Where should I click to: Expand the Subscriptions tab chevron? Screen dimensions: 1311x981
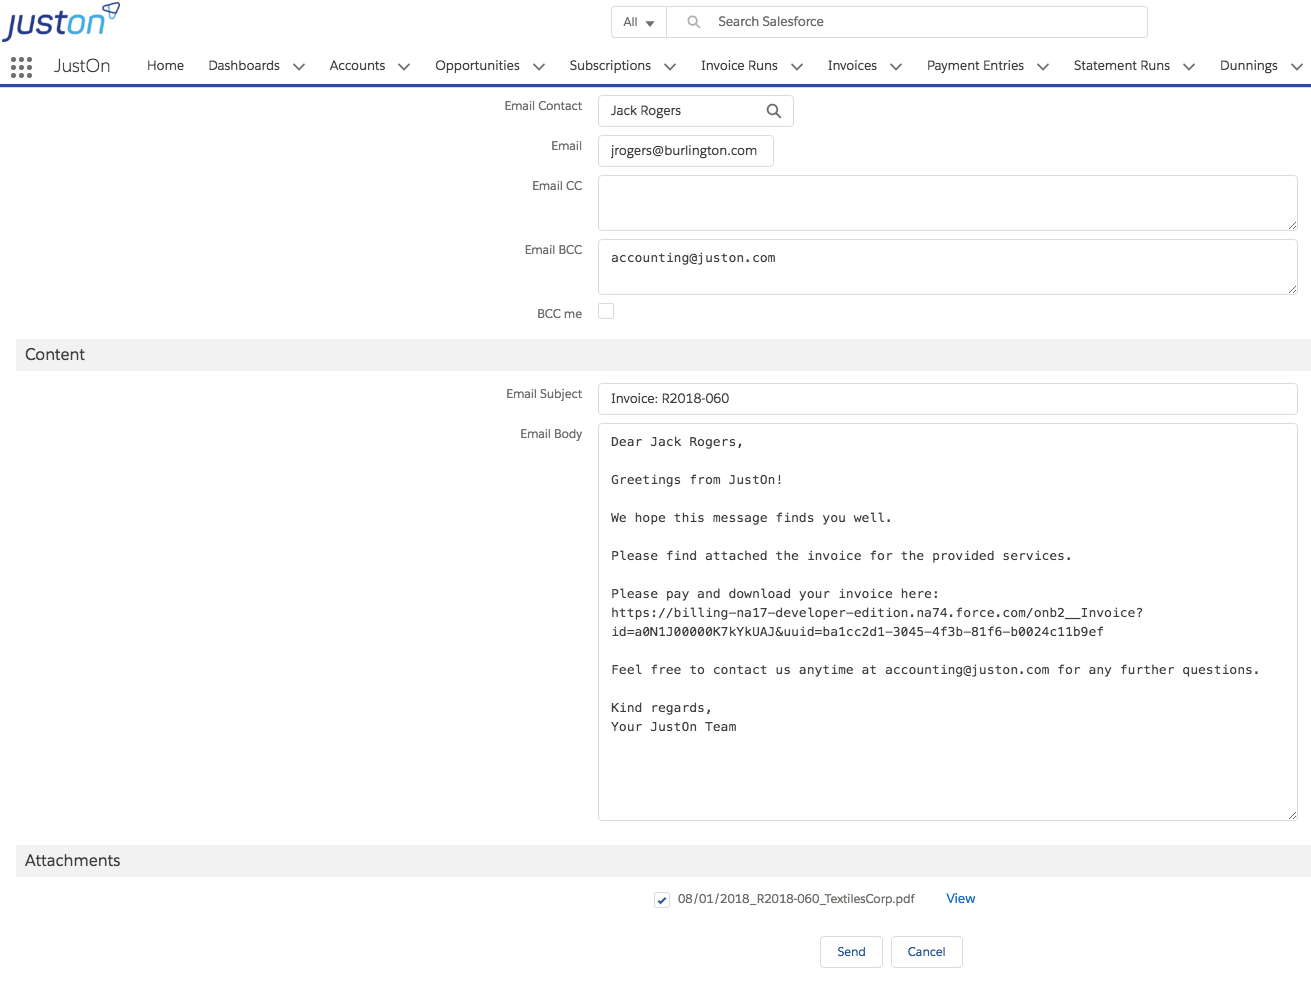click(x=670, y=67)
